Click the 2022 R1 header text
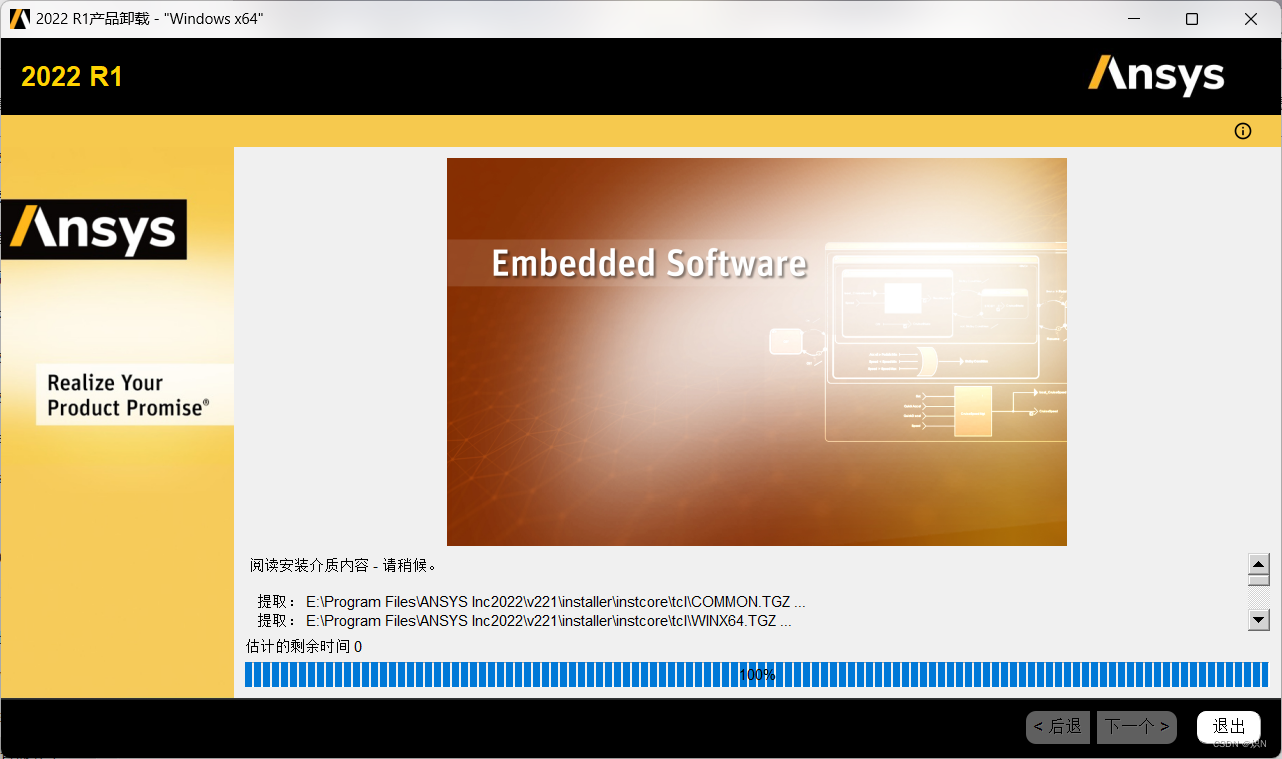1282x759 pixels. pos(72,77)
